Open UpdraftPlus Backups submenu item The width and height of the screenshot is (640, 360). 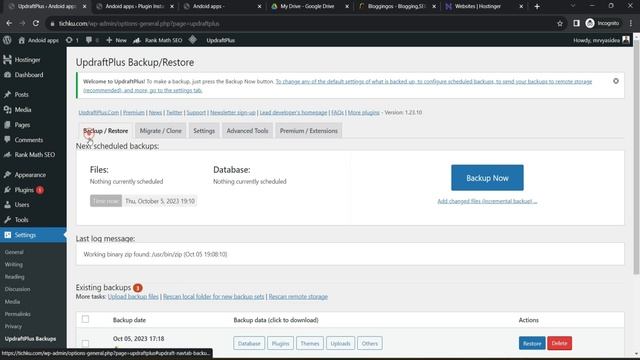point(31,339)
